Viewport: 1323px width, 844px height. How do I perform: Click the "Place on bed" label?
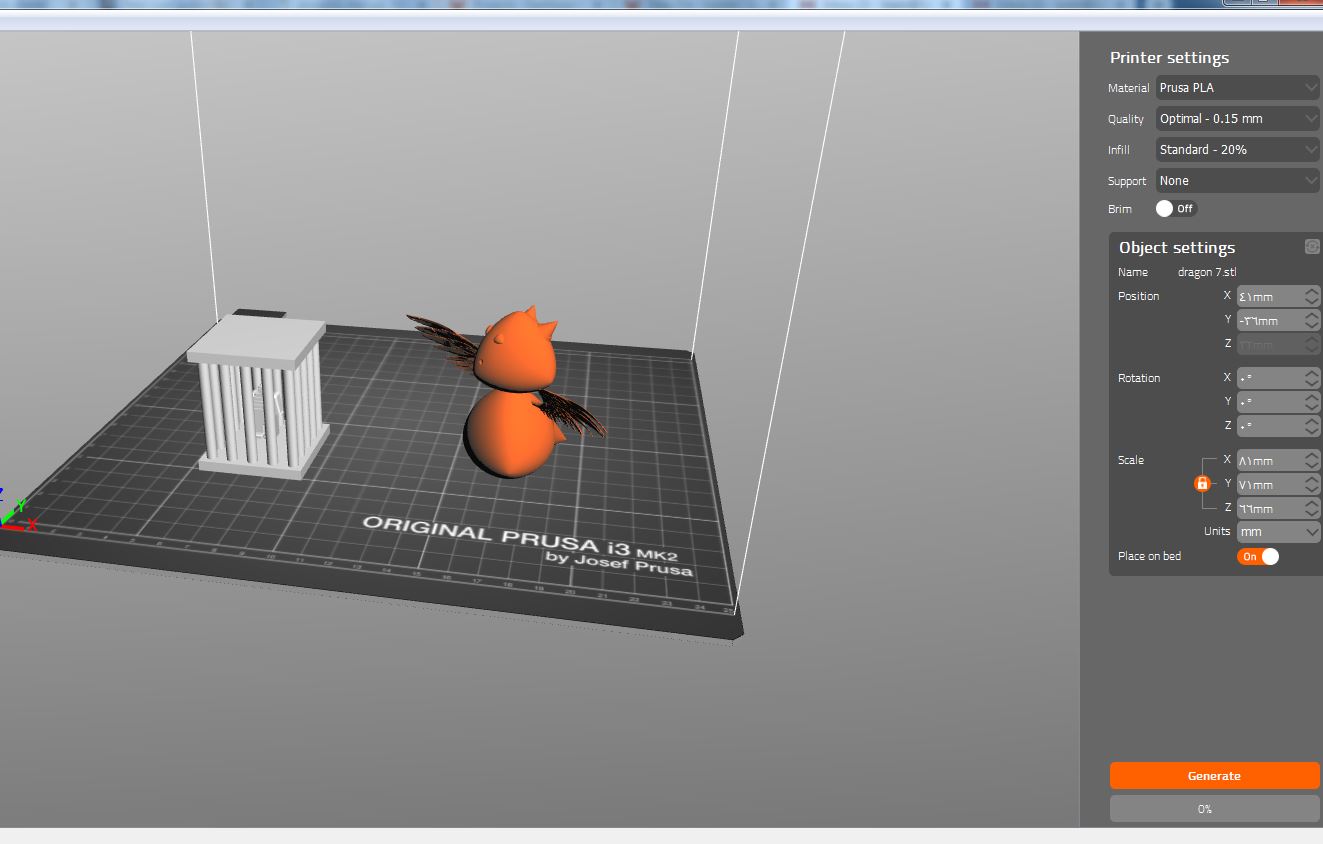click(1149, 556)
